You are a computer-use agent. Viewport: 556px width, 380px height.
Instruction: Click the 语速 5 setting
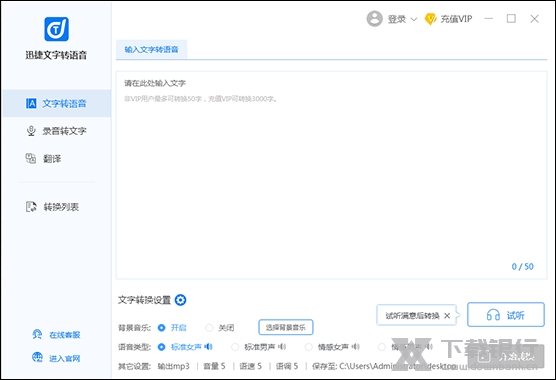[251, 366]
